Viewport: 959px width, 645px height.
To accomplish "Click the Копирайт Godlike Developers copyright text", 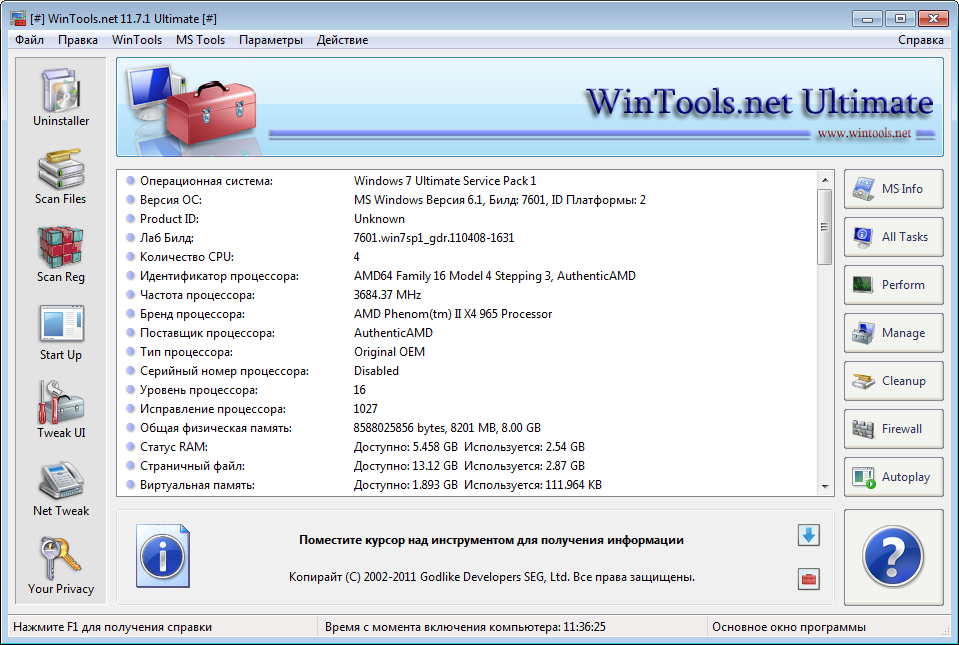I will pyautogui.click(x=492, y=577).
